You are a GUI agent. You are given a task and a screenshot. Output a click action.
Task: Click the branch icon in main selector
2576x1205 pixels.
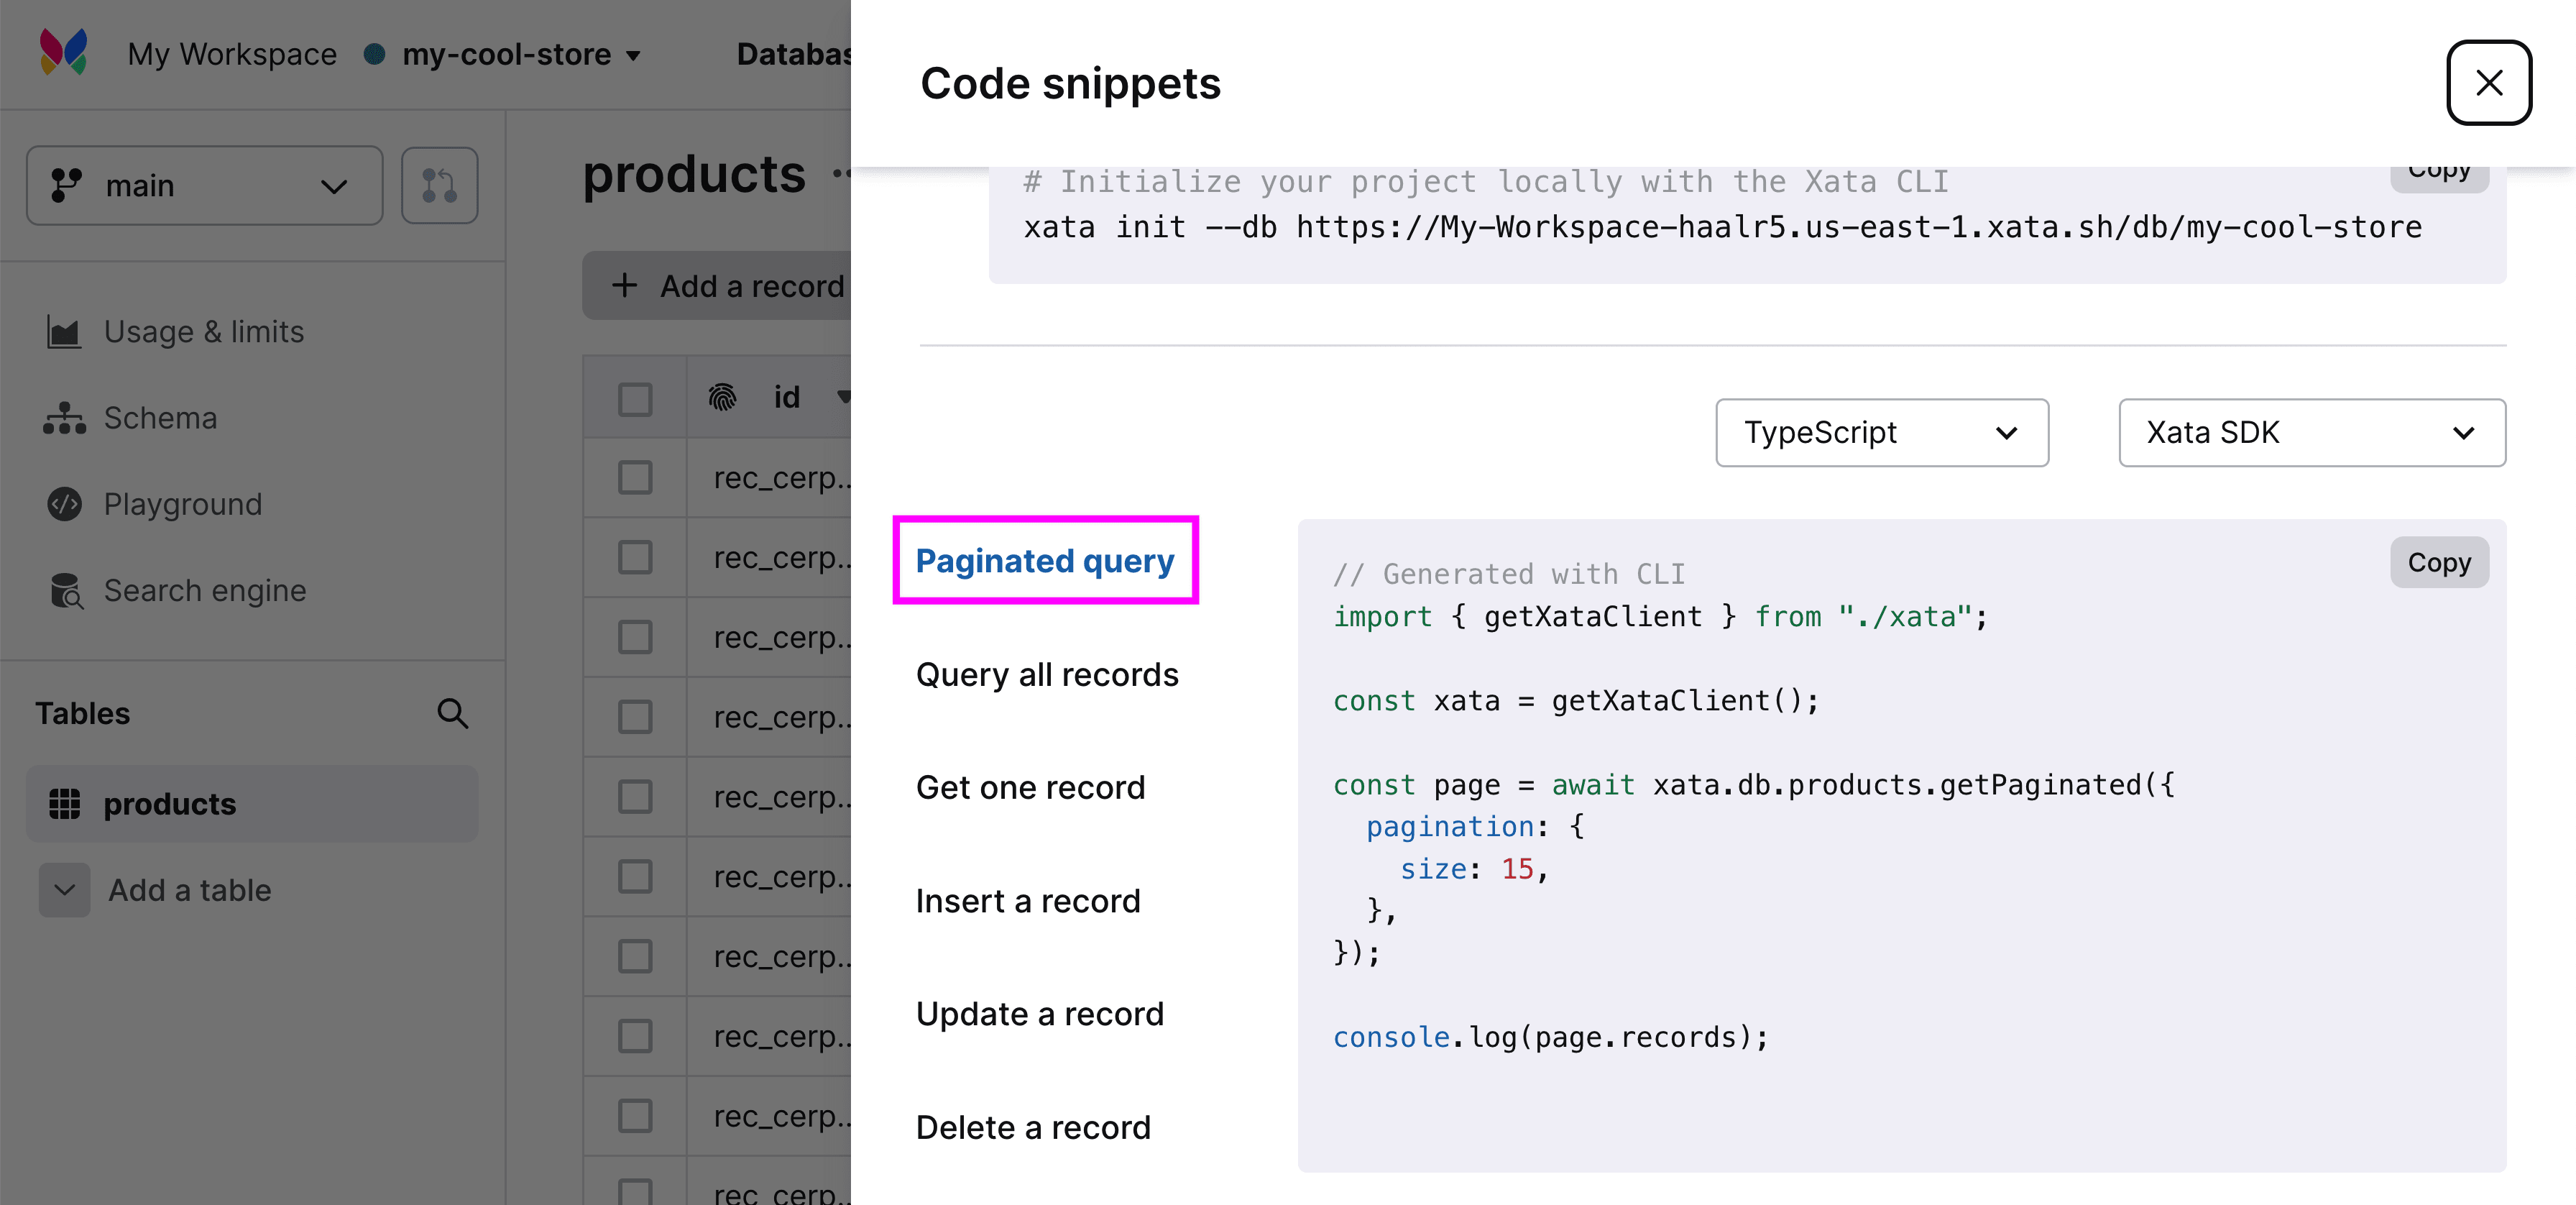pos(66,186)
